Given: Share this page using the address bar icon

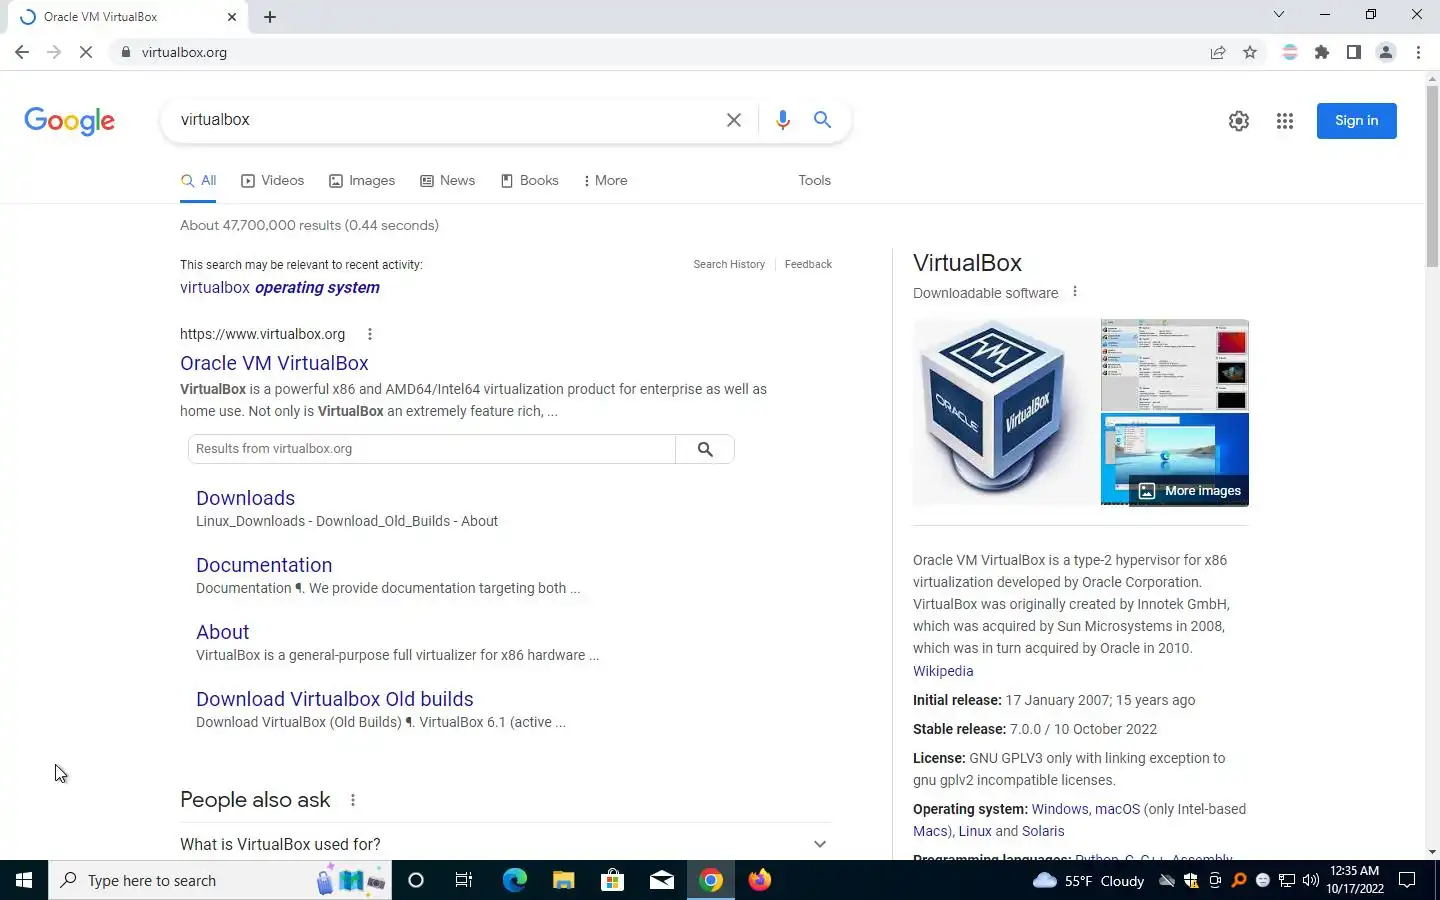Looking at the screenshot, I should [1218, 52].
